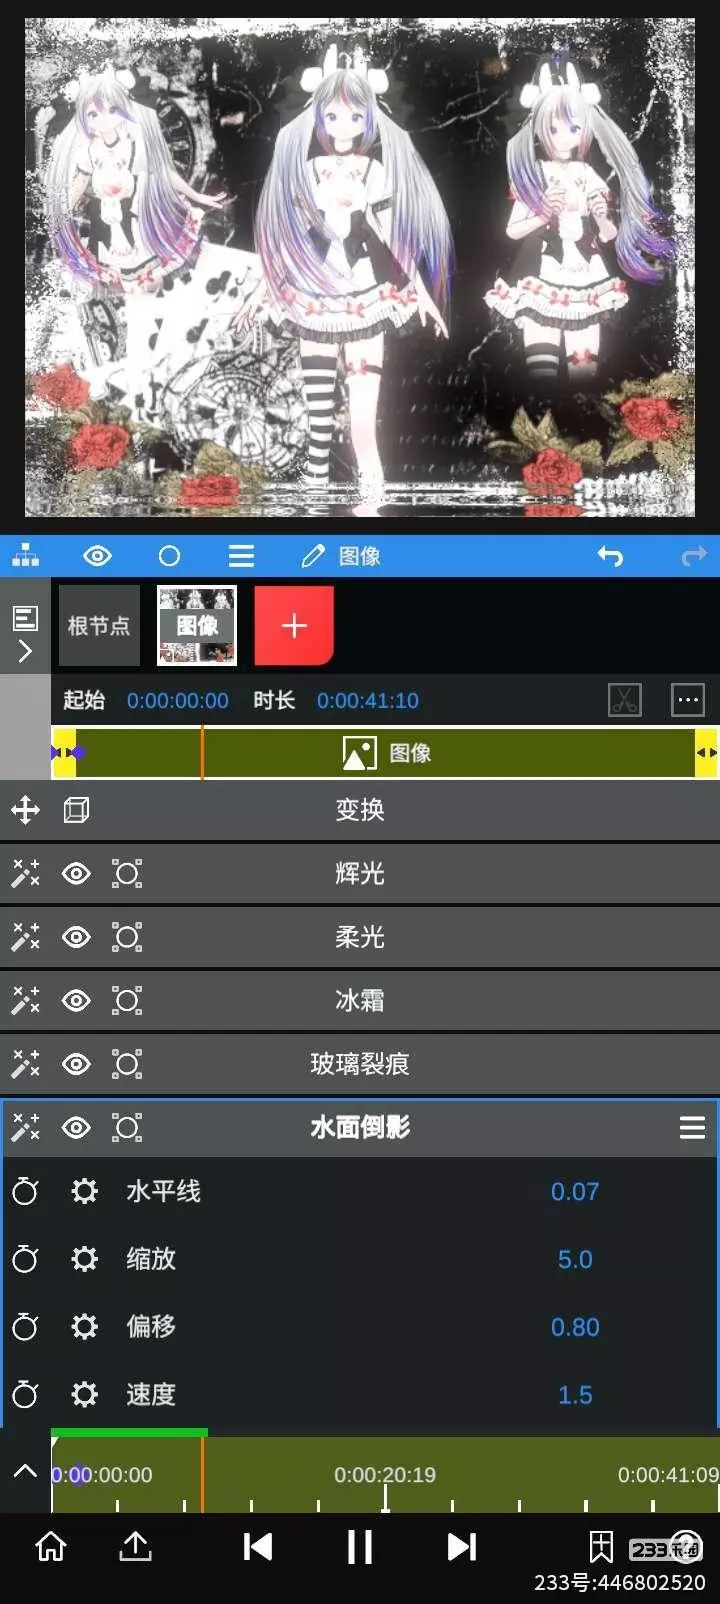Tap the magic wand icon for 柔光
Image resolution: width=720 pixels, height=1604 pixels.
pyautogui.click(x=25, y=937)
